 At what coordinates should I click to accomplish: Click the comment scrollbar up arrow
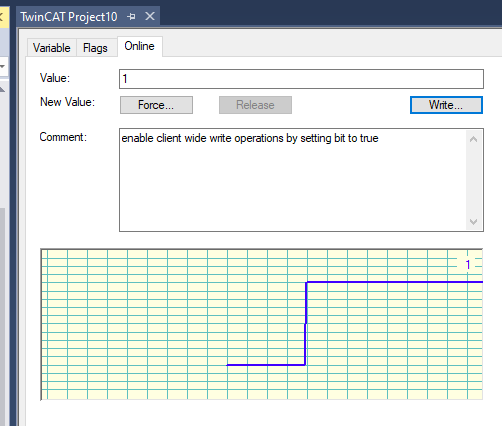click(473, 139)
